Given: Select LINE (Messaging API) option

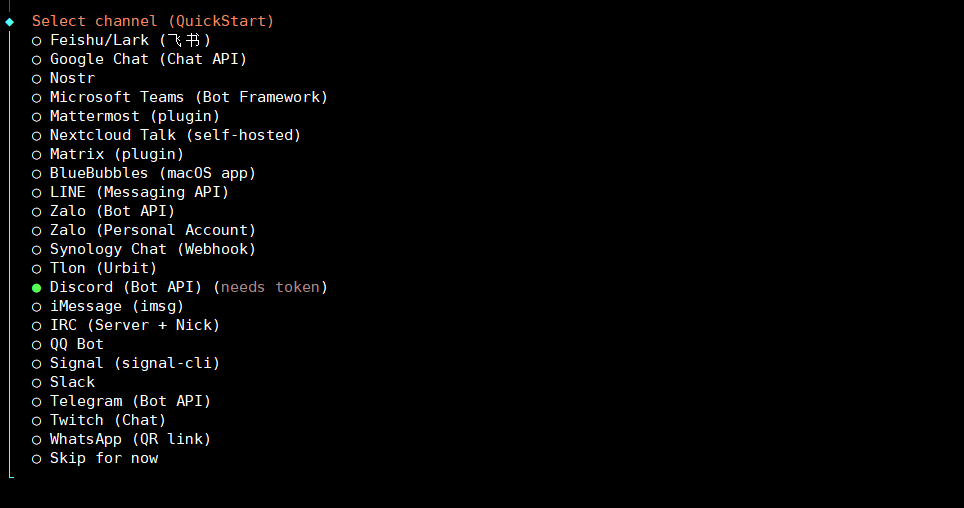Looking at the screenshot, I should (139, 192).
